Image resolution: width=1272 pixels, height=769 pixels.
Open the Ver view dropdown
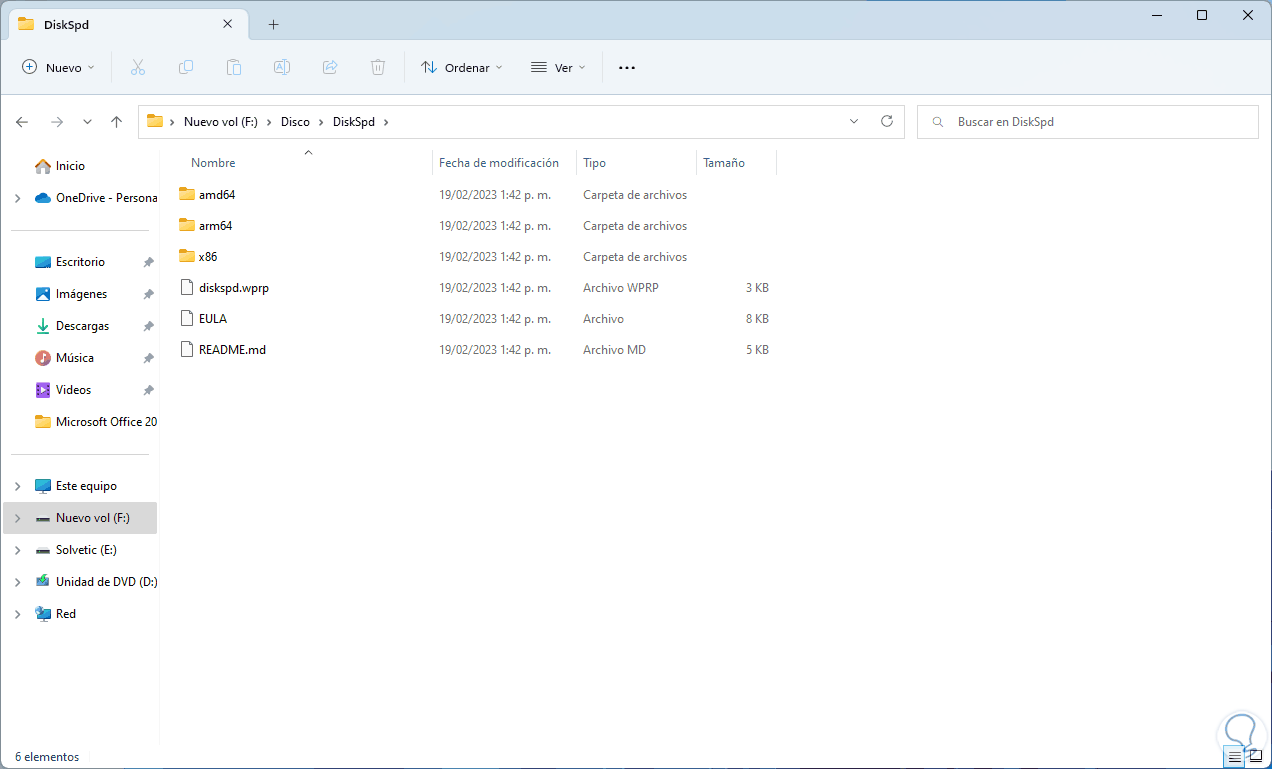(558, 68)
